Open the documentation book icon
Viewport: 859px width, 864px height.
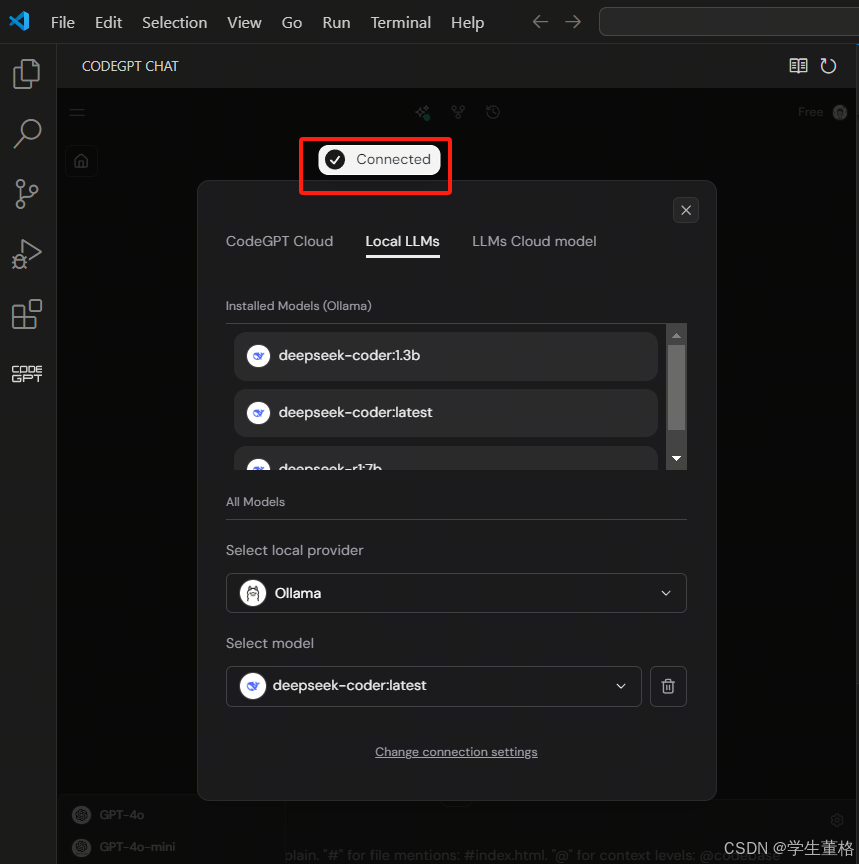coord(798,66)
